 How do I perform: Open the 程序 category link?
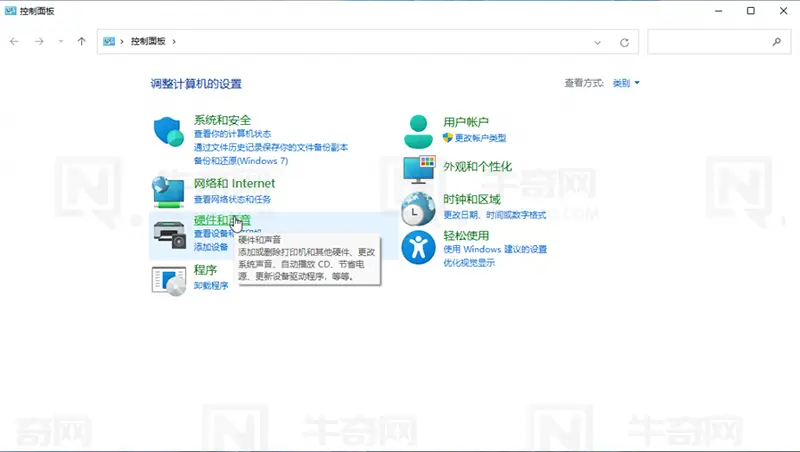(205, 270)
